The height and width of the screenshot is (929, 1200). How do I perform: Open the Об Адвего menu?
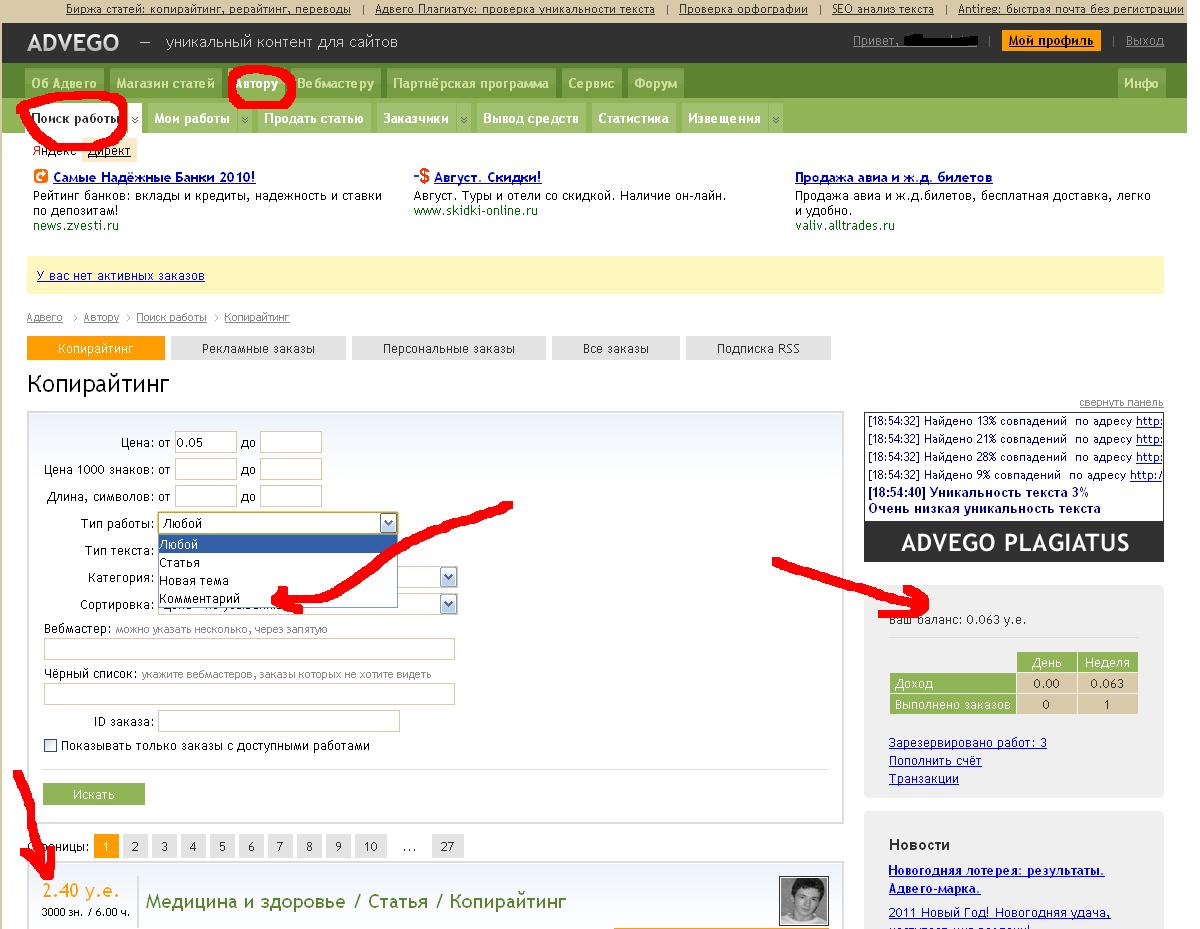[x=65, y=83]
